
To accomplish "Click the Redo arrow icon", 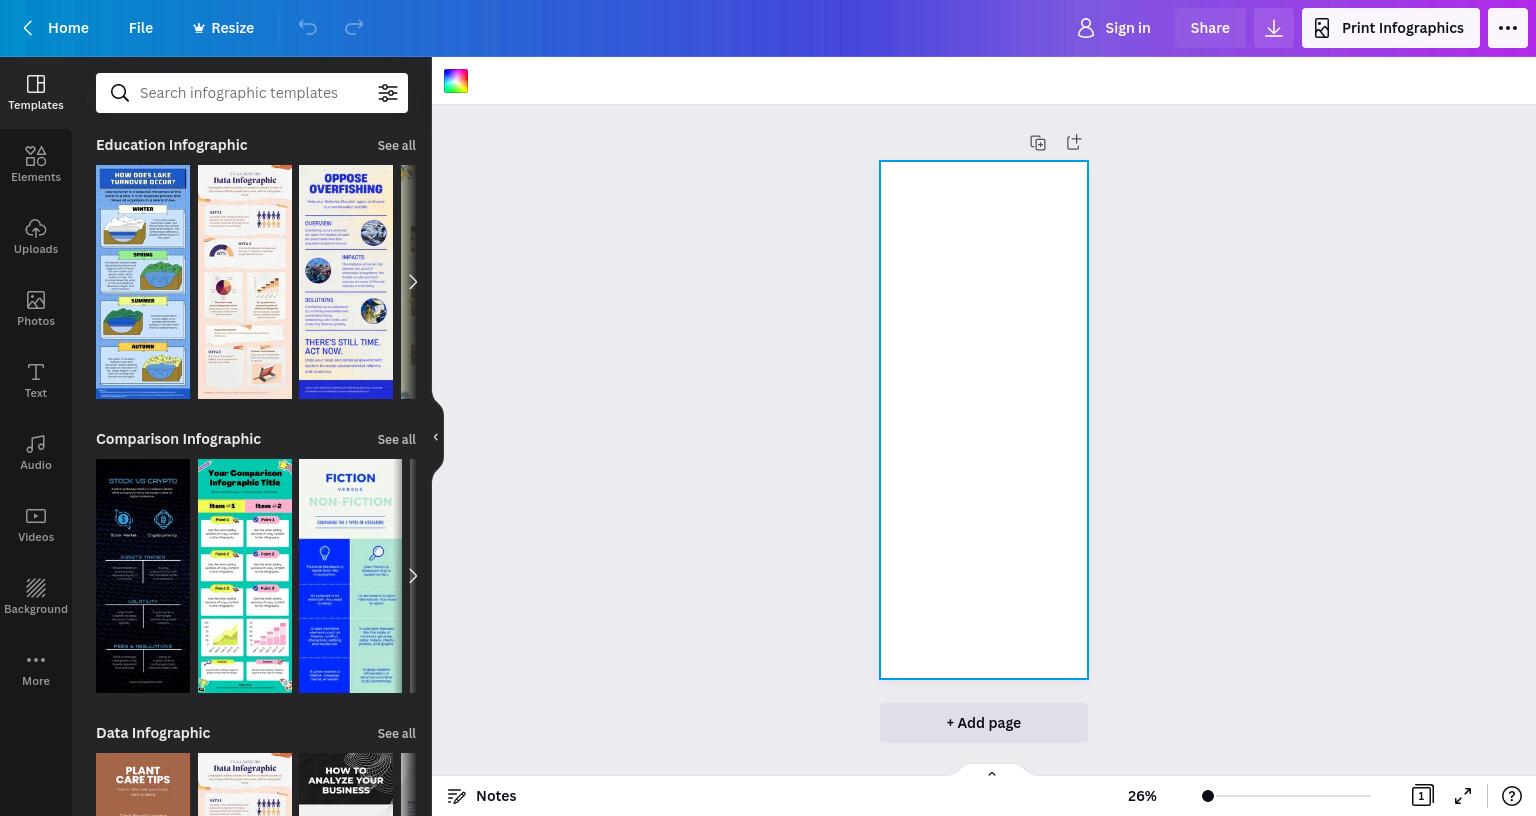I will [x=354, y=28].
